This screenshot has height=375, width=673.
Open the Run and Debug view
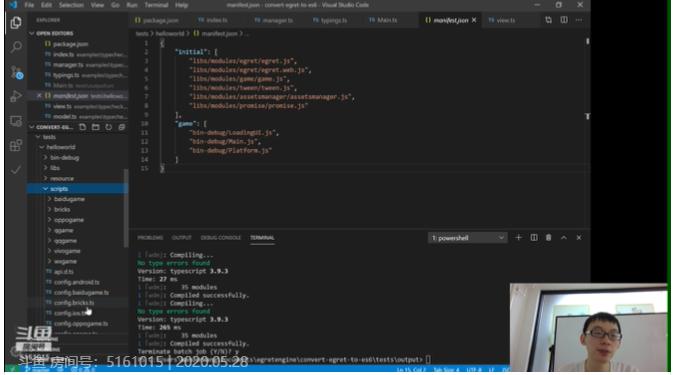(16, 96)
